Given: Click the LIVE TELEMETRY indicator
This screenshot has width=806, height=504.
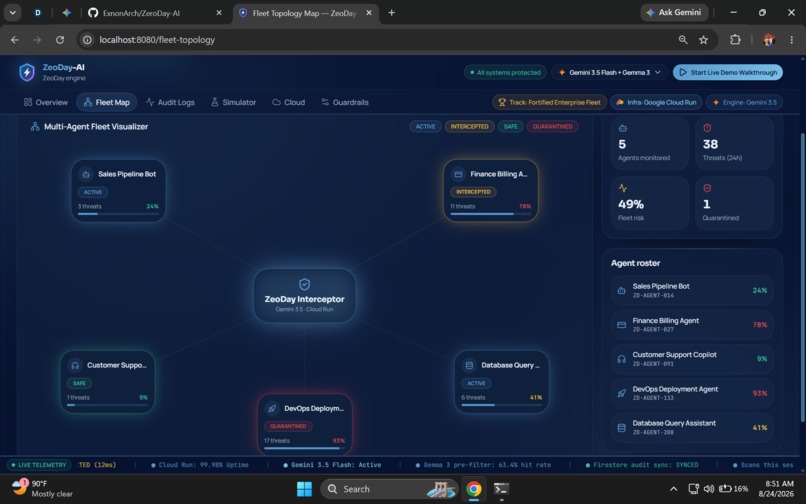Looking at the screenshot, I should pos(39,465).
